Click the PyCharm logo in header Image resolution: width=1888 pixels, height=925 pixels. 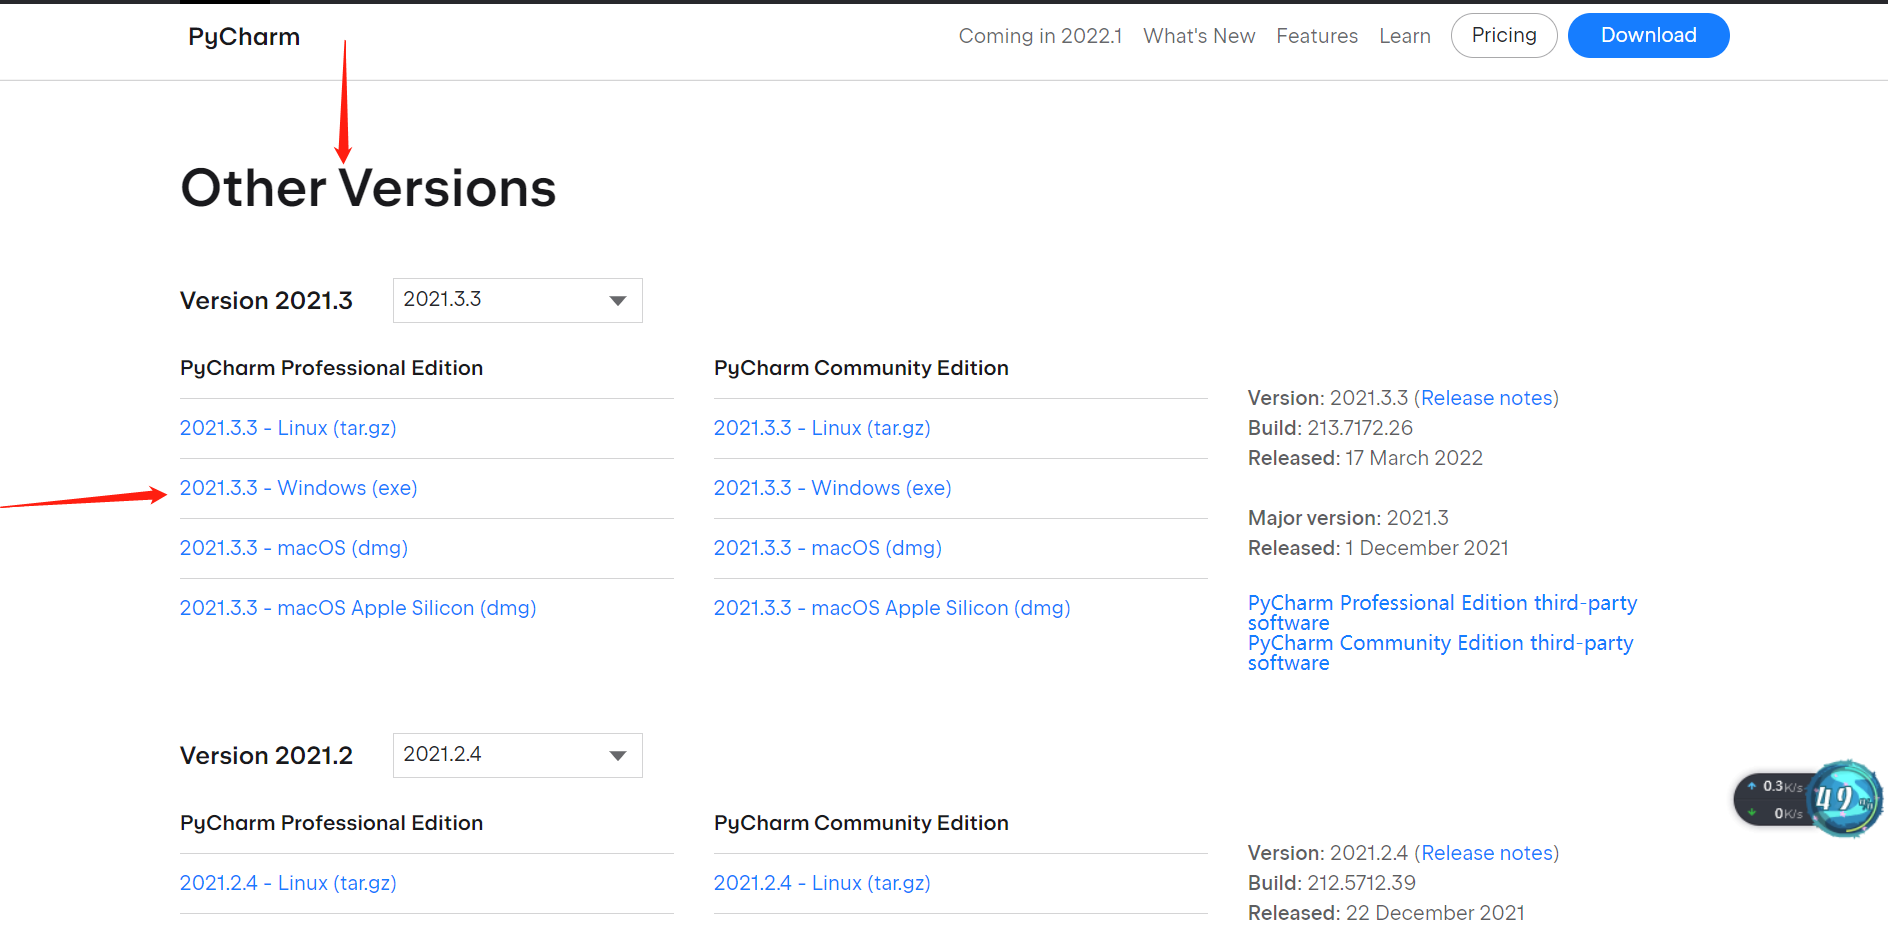tap(244, 37)
